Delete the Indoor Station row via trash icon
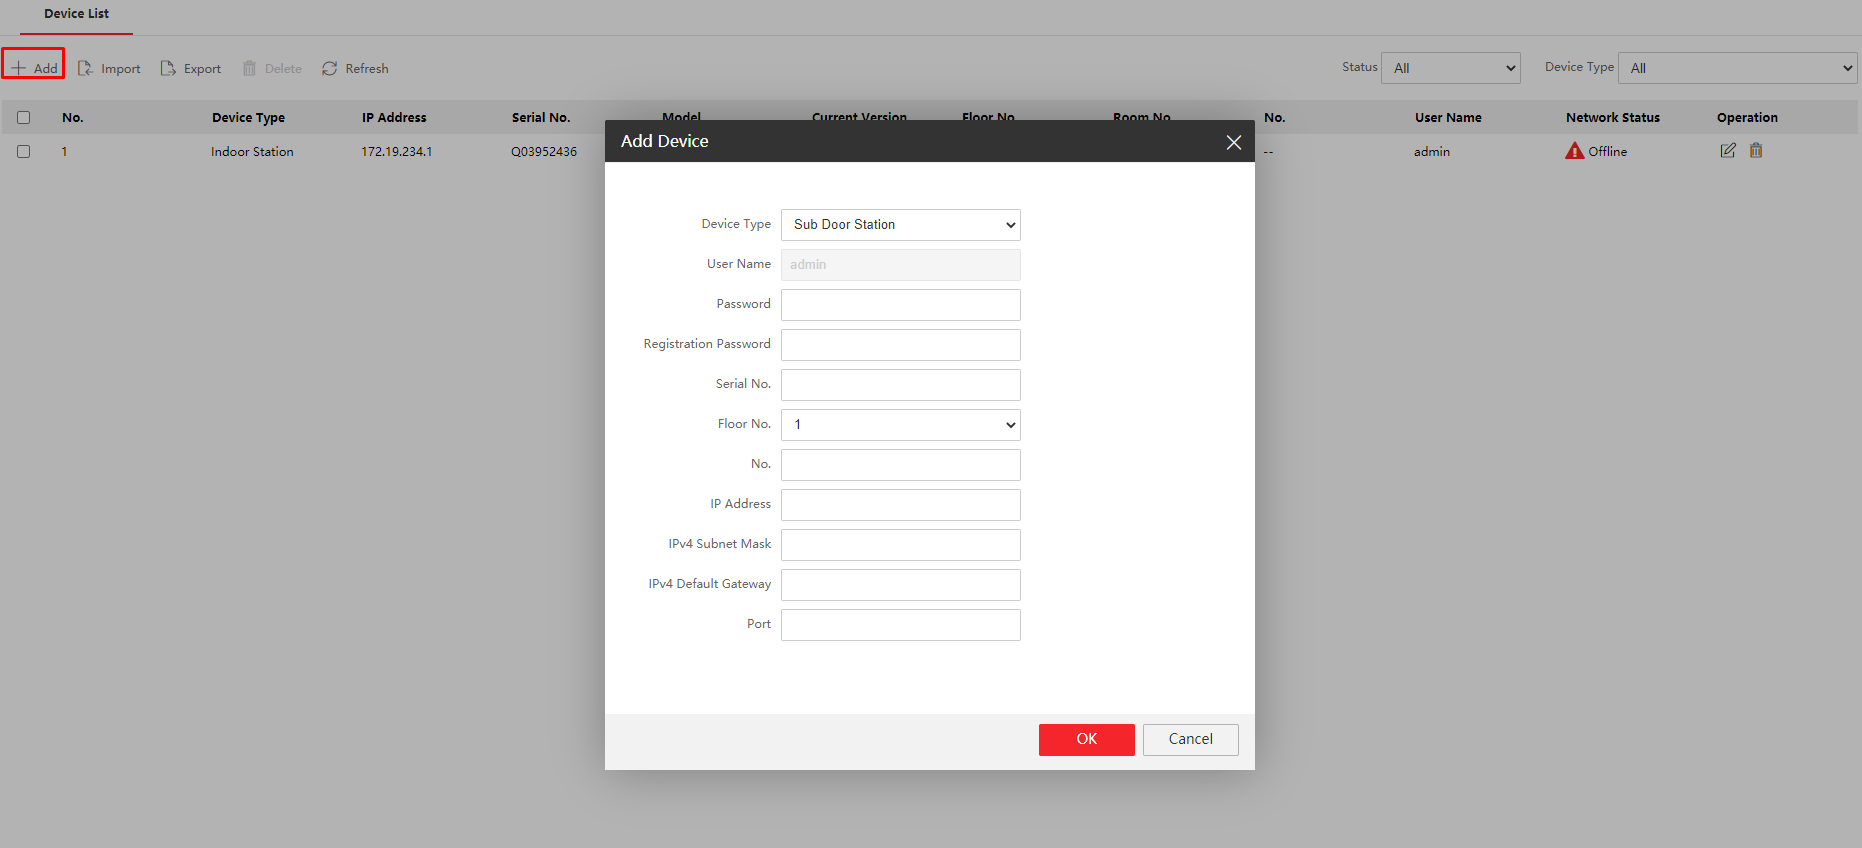 (x=1756, y=151)
